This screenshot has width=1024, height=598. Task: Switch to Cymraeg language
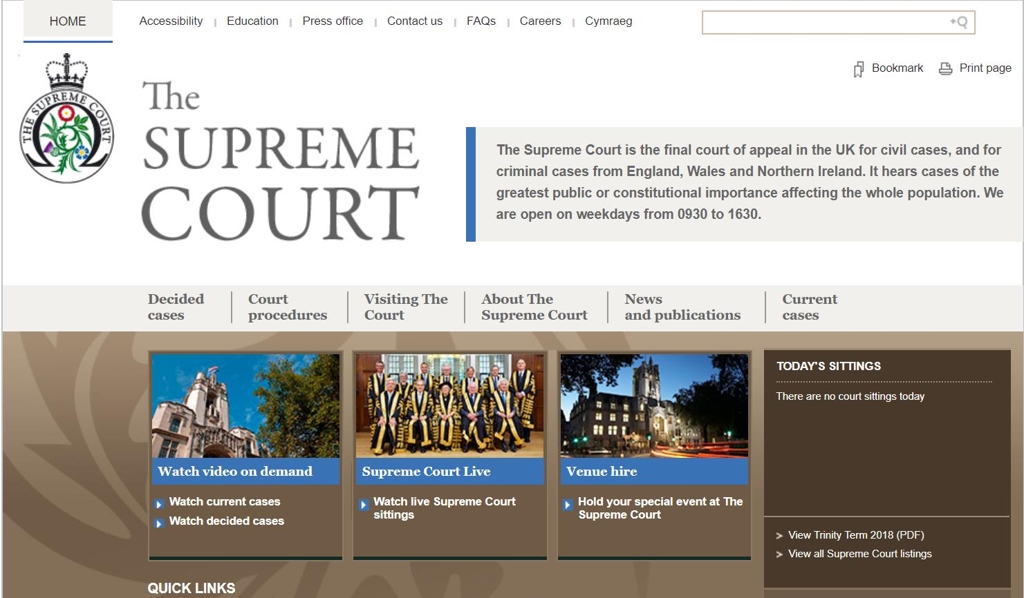point(609,21)
